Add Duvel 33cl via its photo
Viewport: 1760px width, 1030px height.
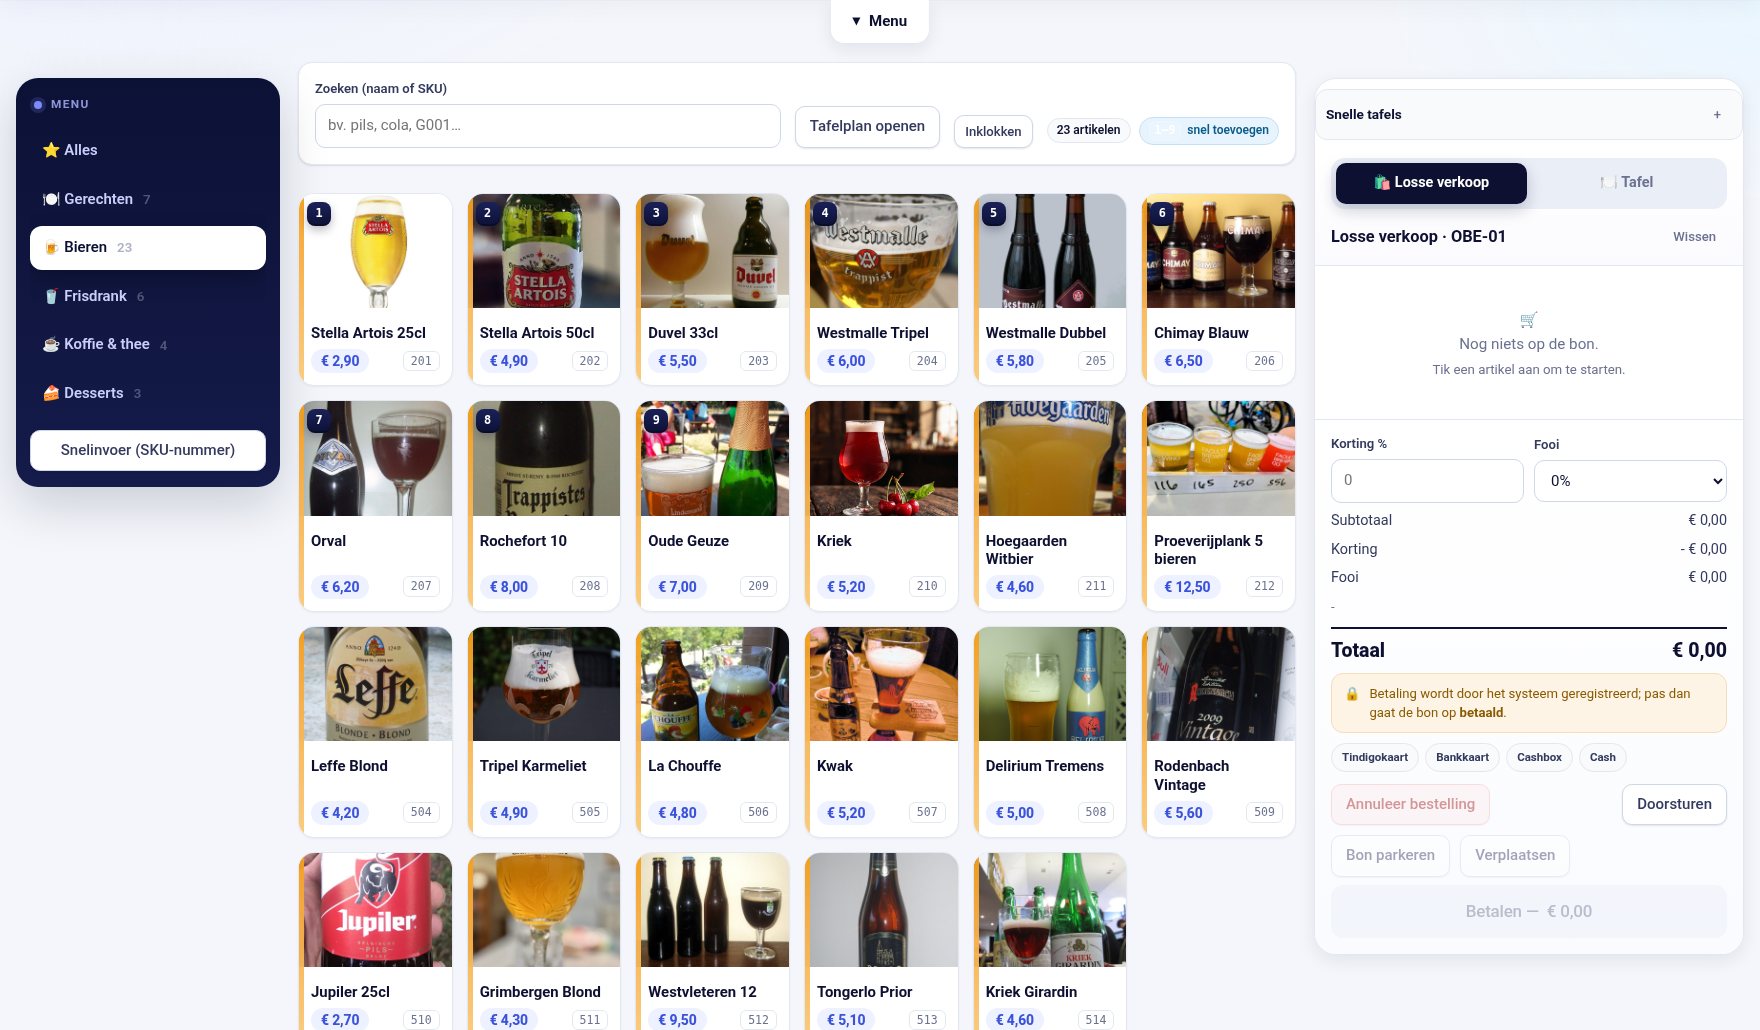[x=714, y=251]
